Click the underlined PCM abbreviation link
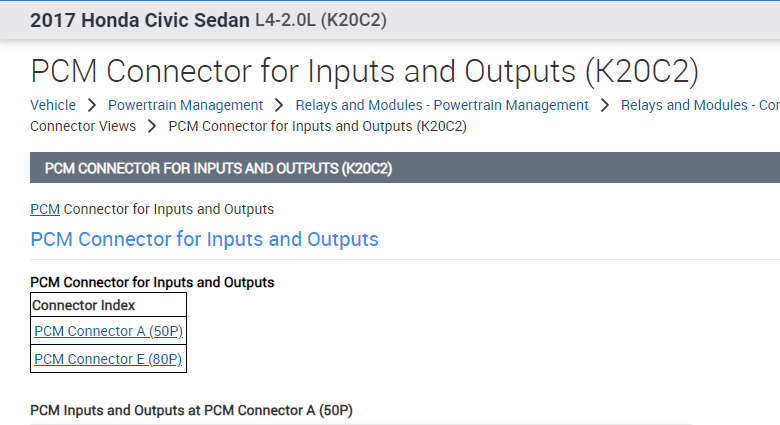Image resolution: width=780 pixels, height=425 pixels. point(45,209)
